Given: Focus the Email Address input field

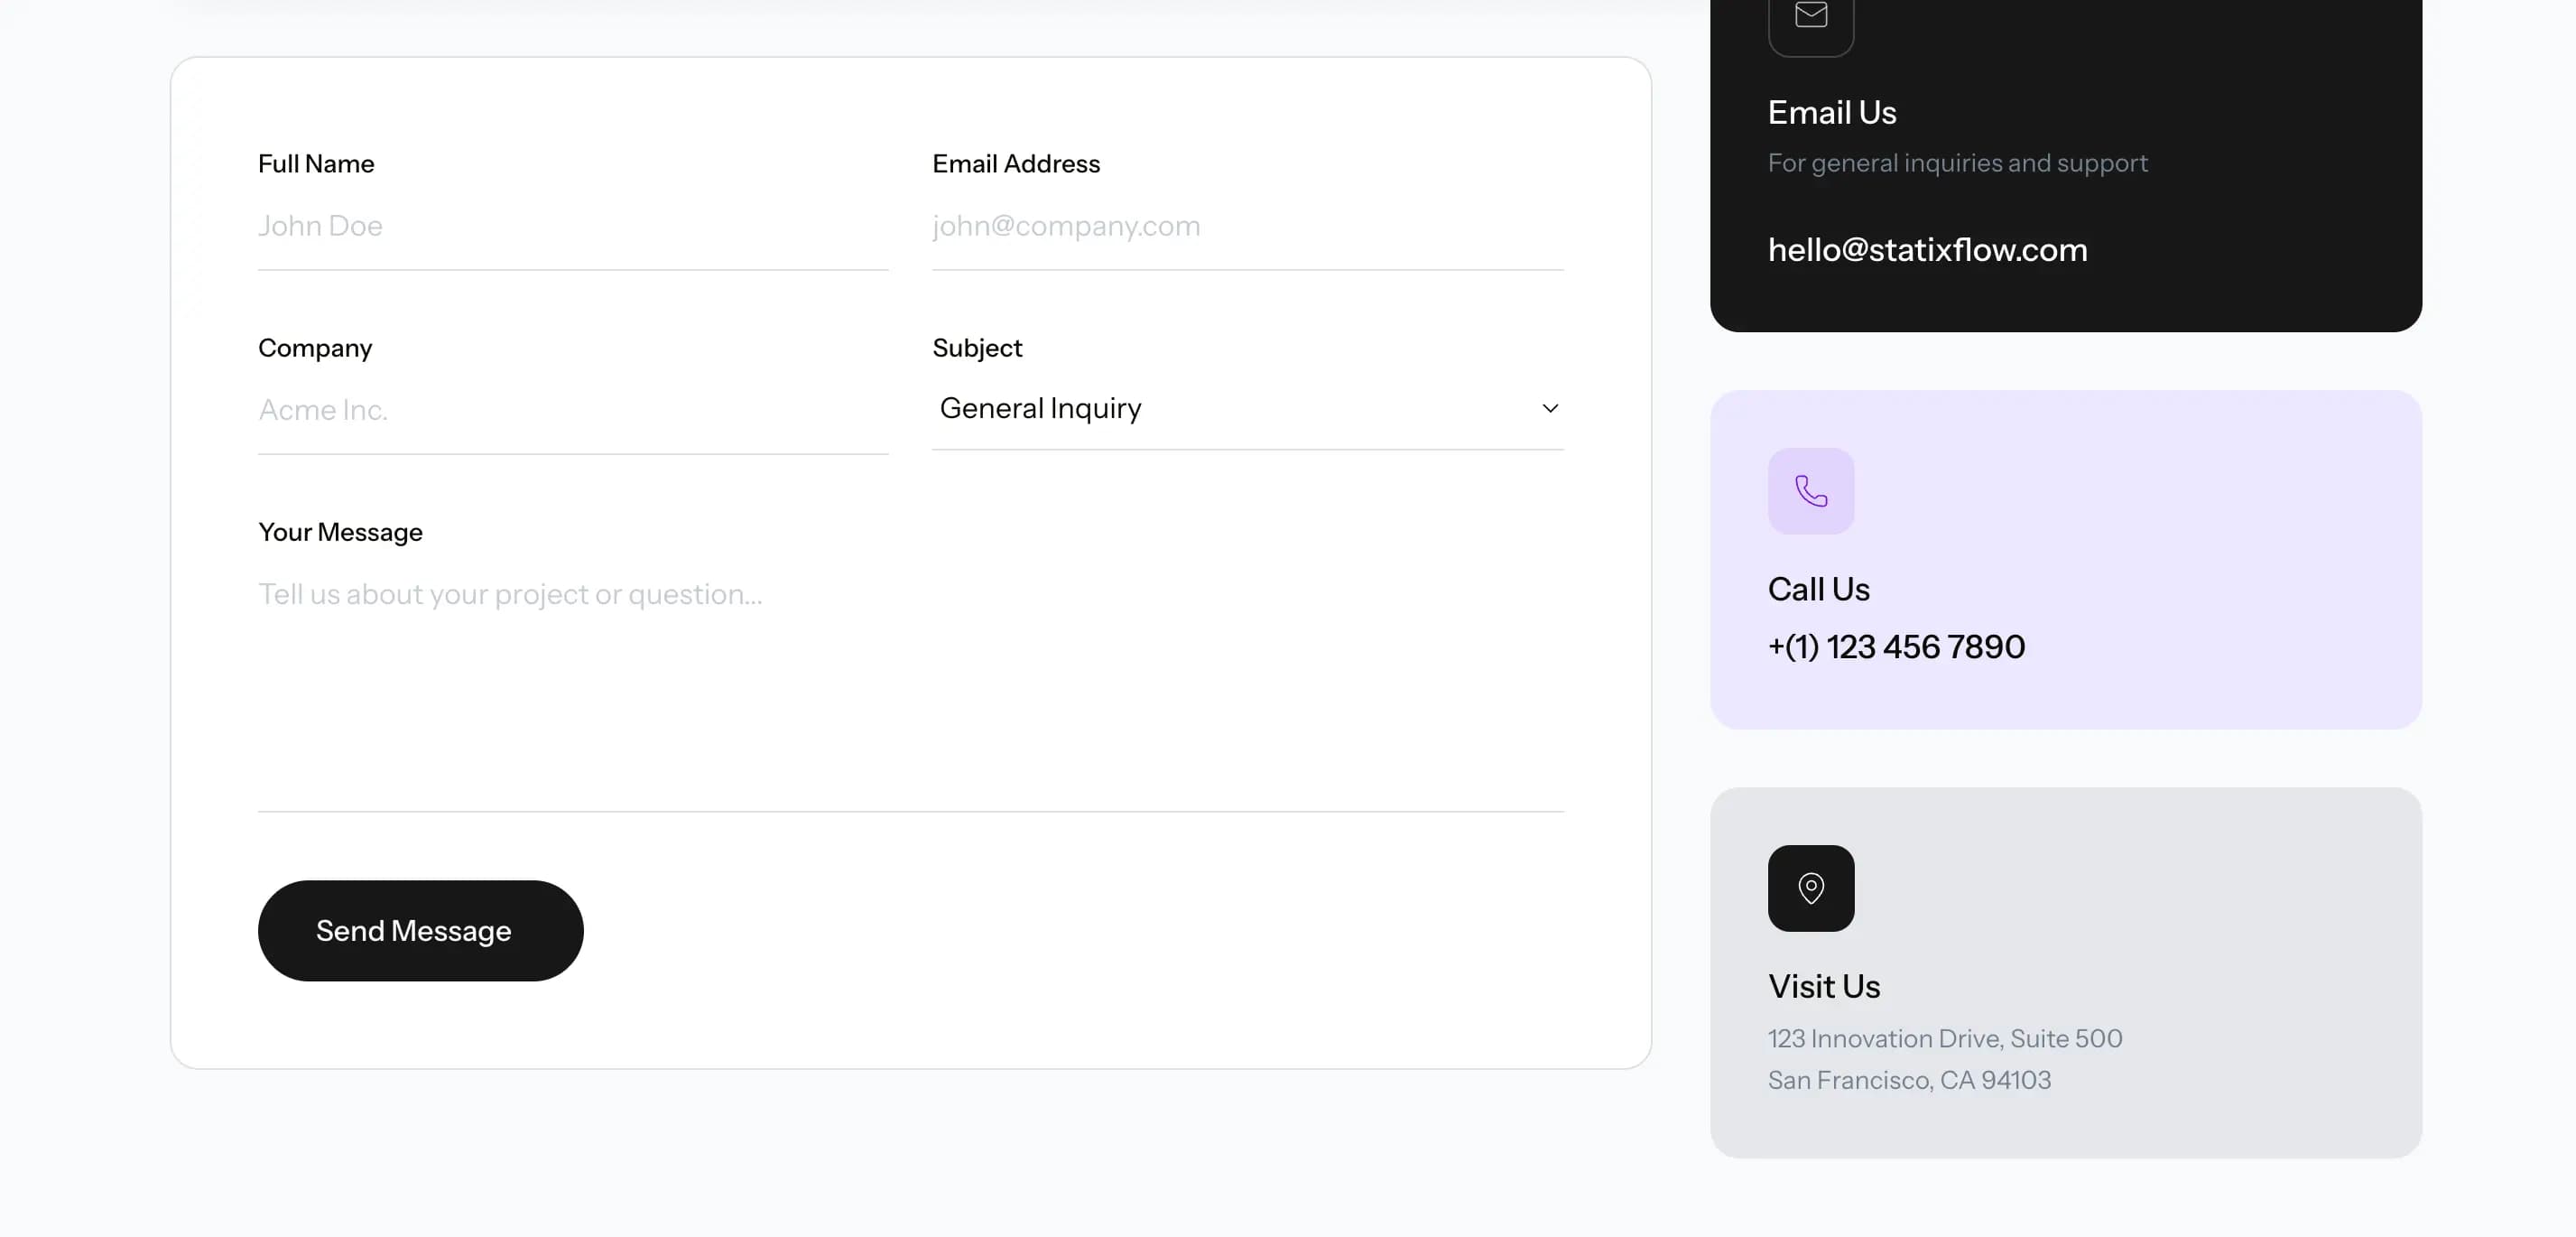Looking at the screenshot, I should click(1248, 227).
